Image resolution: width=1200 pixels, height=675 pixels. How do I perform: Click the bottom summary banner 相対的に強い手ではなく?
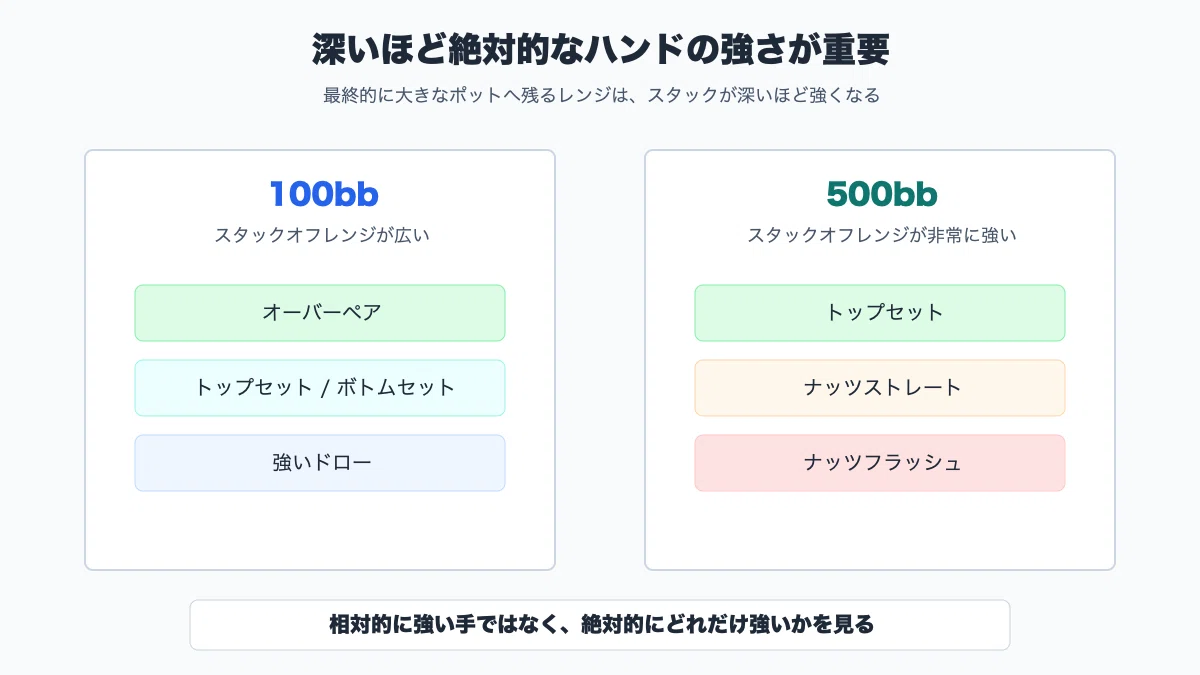point(600,625)
